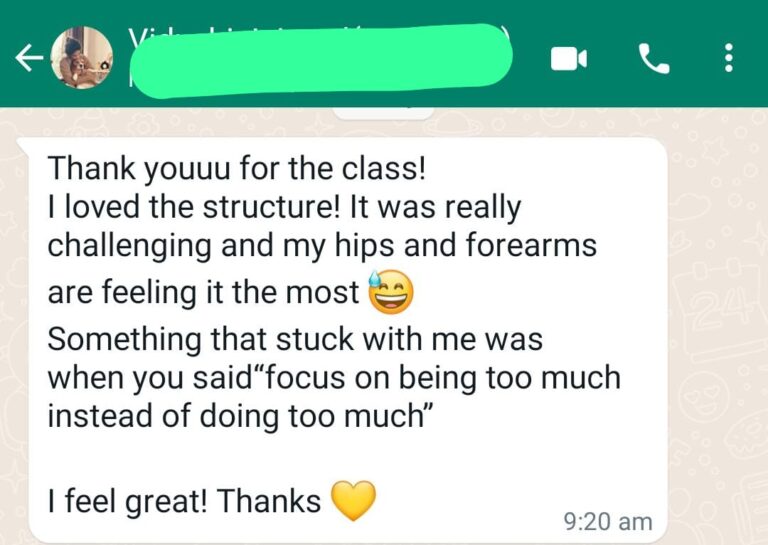Screen dimensions: 768x545
Task: Tap the redacted contact name header
Action: (x=321, y=59)
